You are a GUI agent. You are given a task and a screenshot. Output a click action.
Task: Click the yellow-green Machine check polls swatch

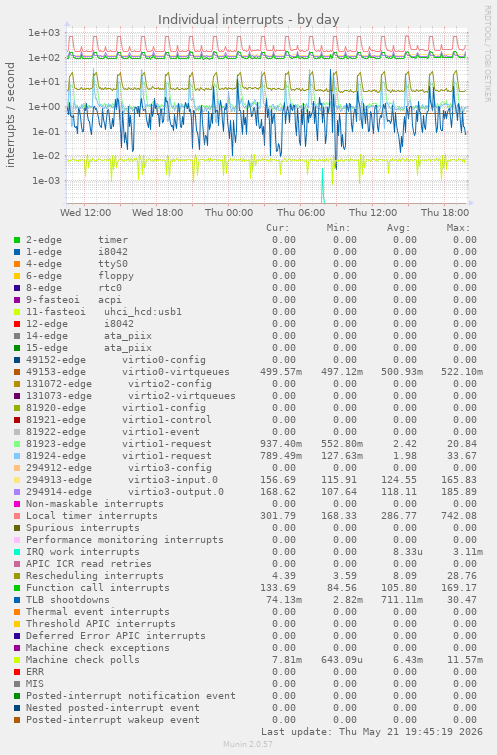click(17, 660)
